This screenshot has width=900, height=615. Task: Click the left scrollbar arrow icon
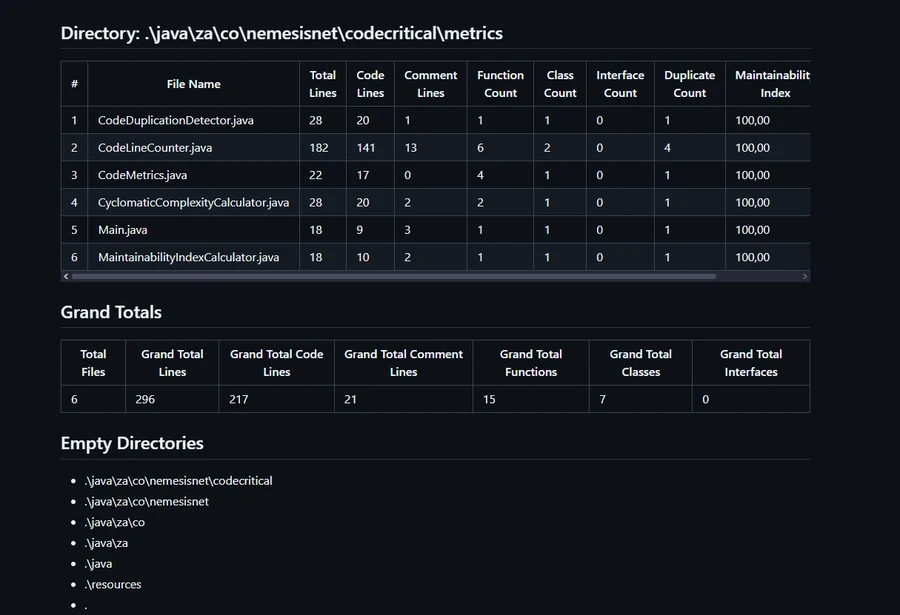[x=66, y=276]
